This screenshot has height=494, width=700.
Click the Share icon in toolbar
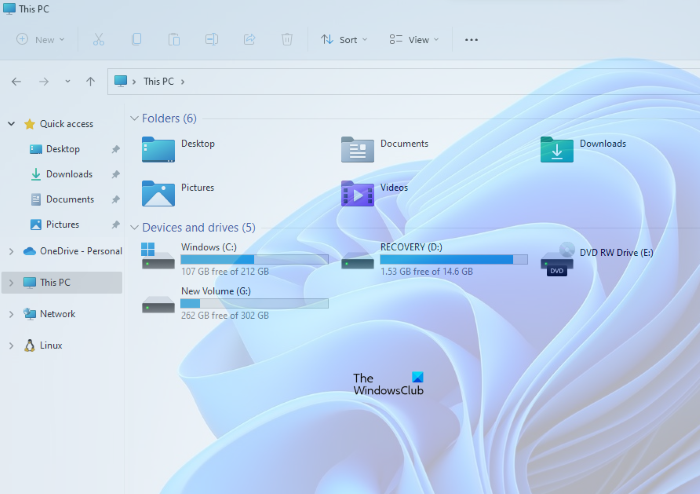point(249,39)
